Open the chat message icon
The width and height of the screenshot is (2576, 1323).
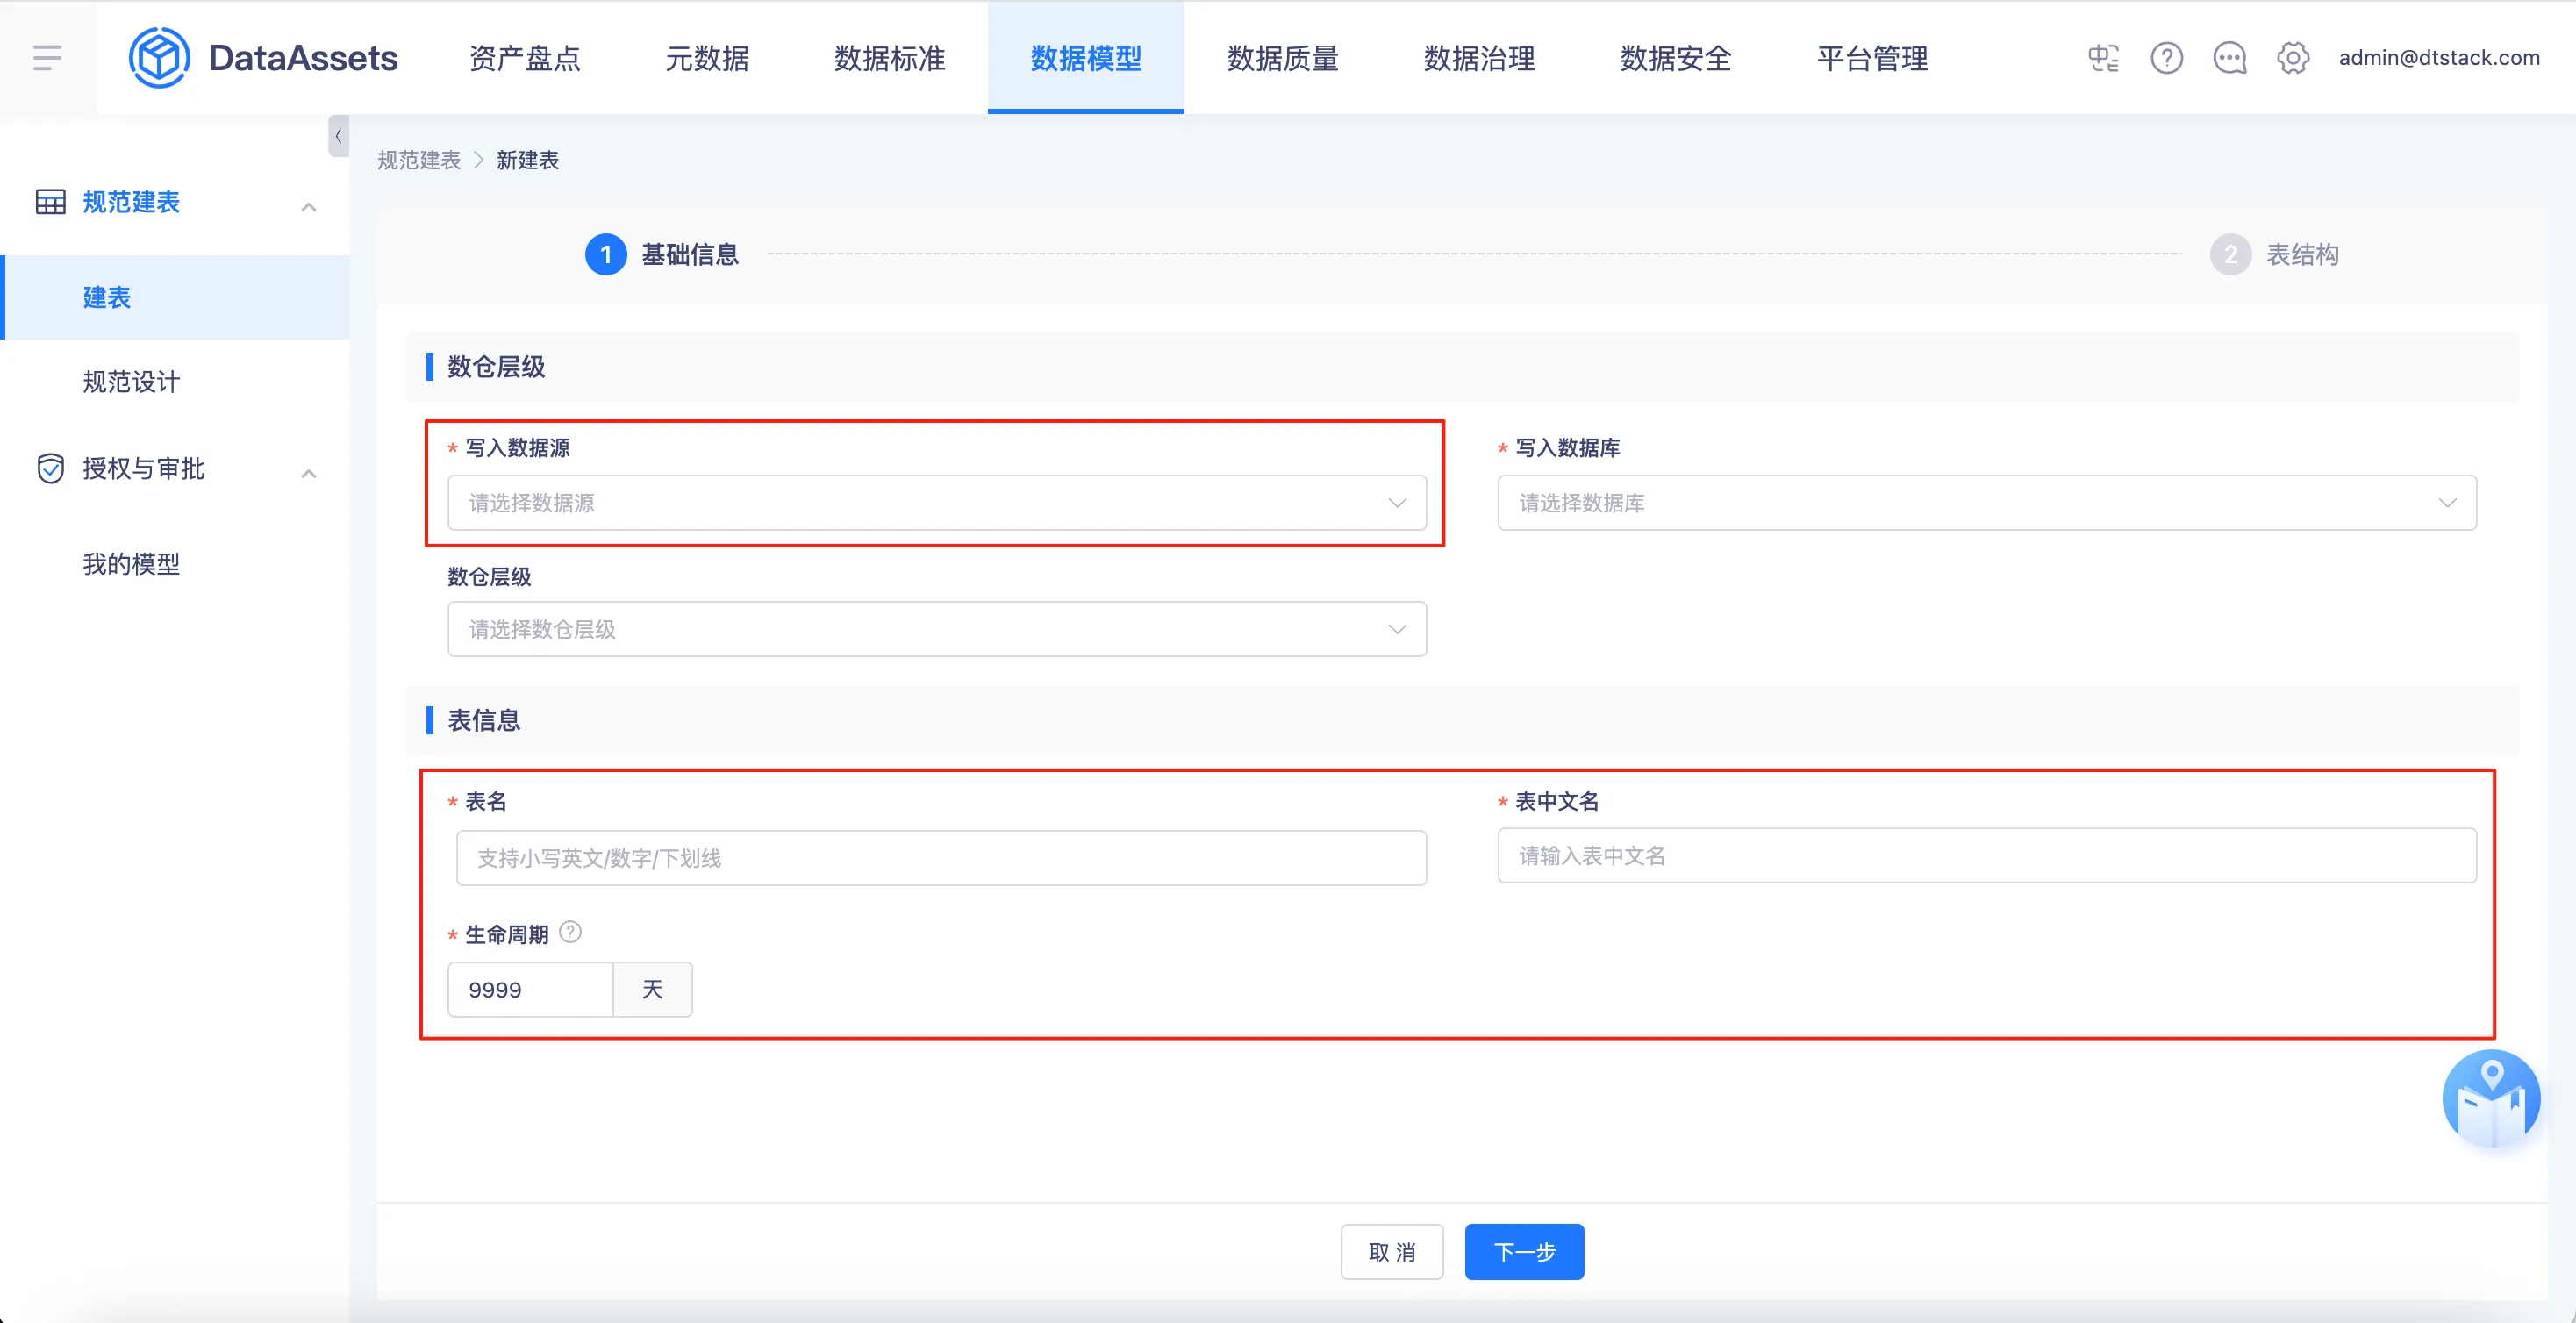pos(2229,58)
